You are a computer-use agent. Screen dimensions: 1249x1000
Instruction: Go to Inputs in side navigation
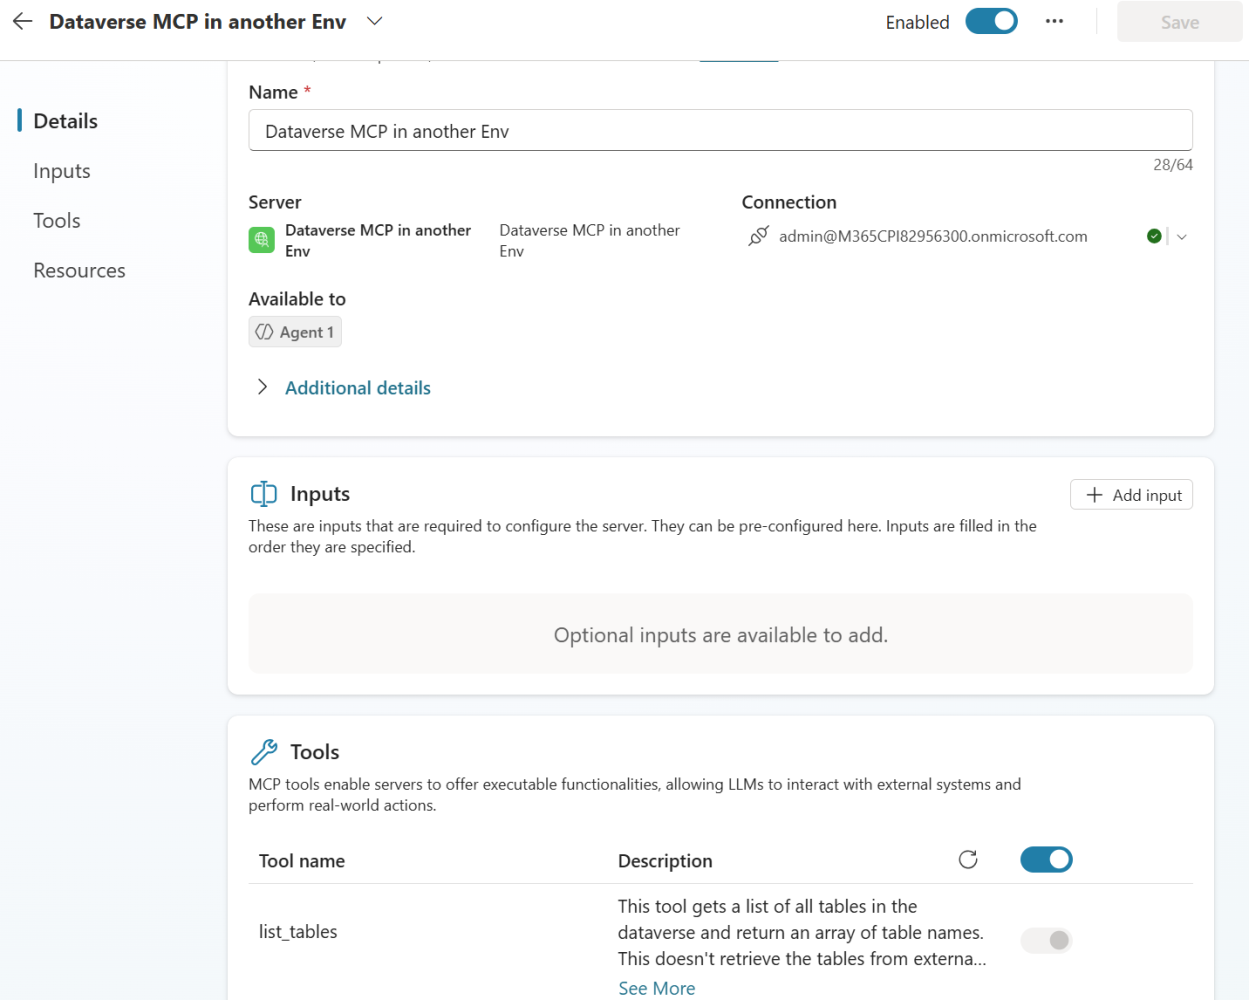point(62,171)
